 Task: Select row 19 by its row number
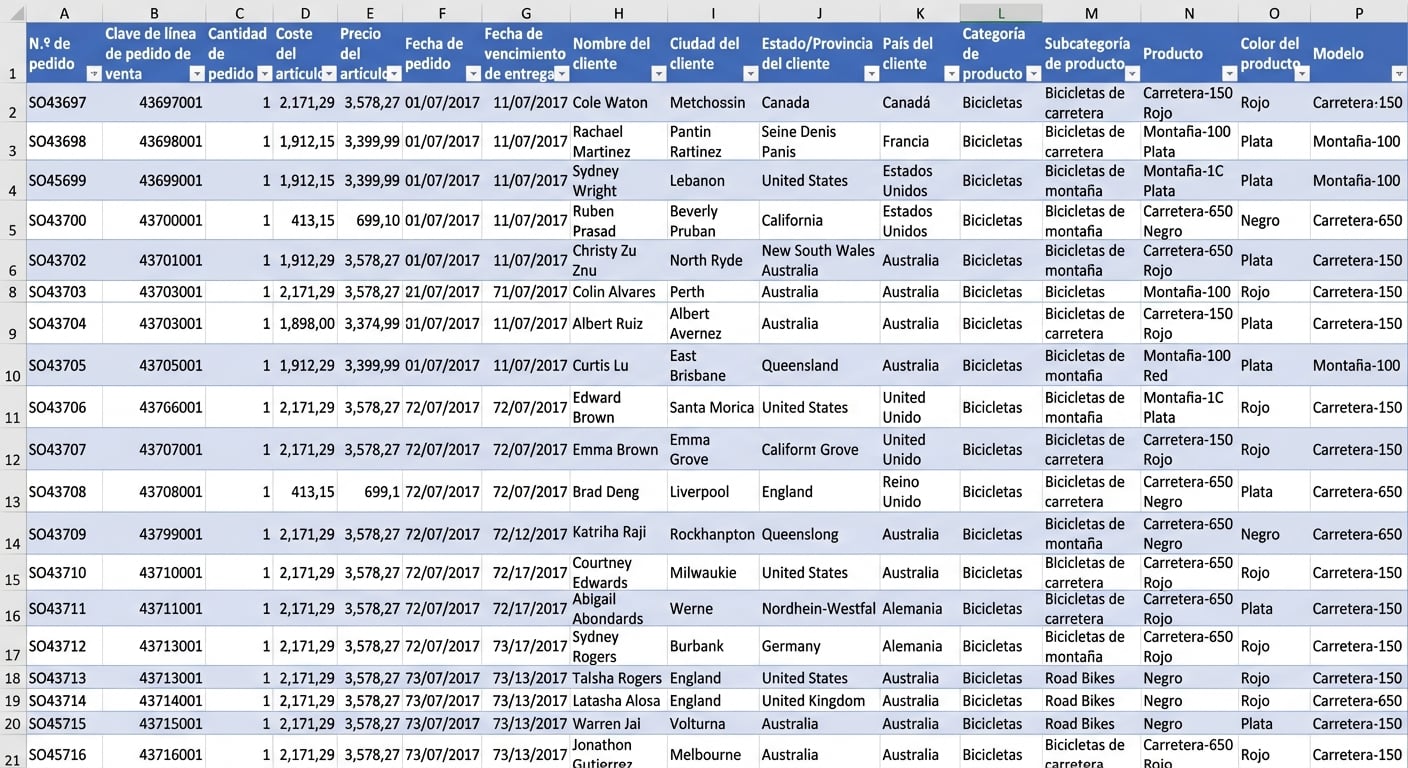[13, 701]
